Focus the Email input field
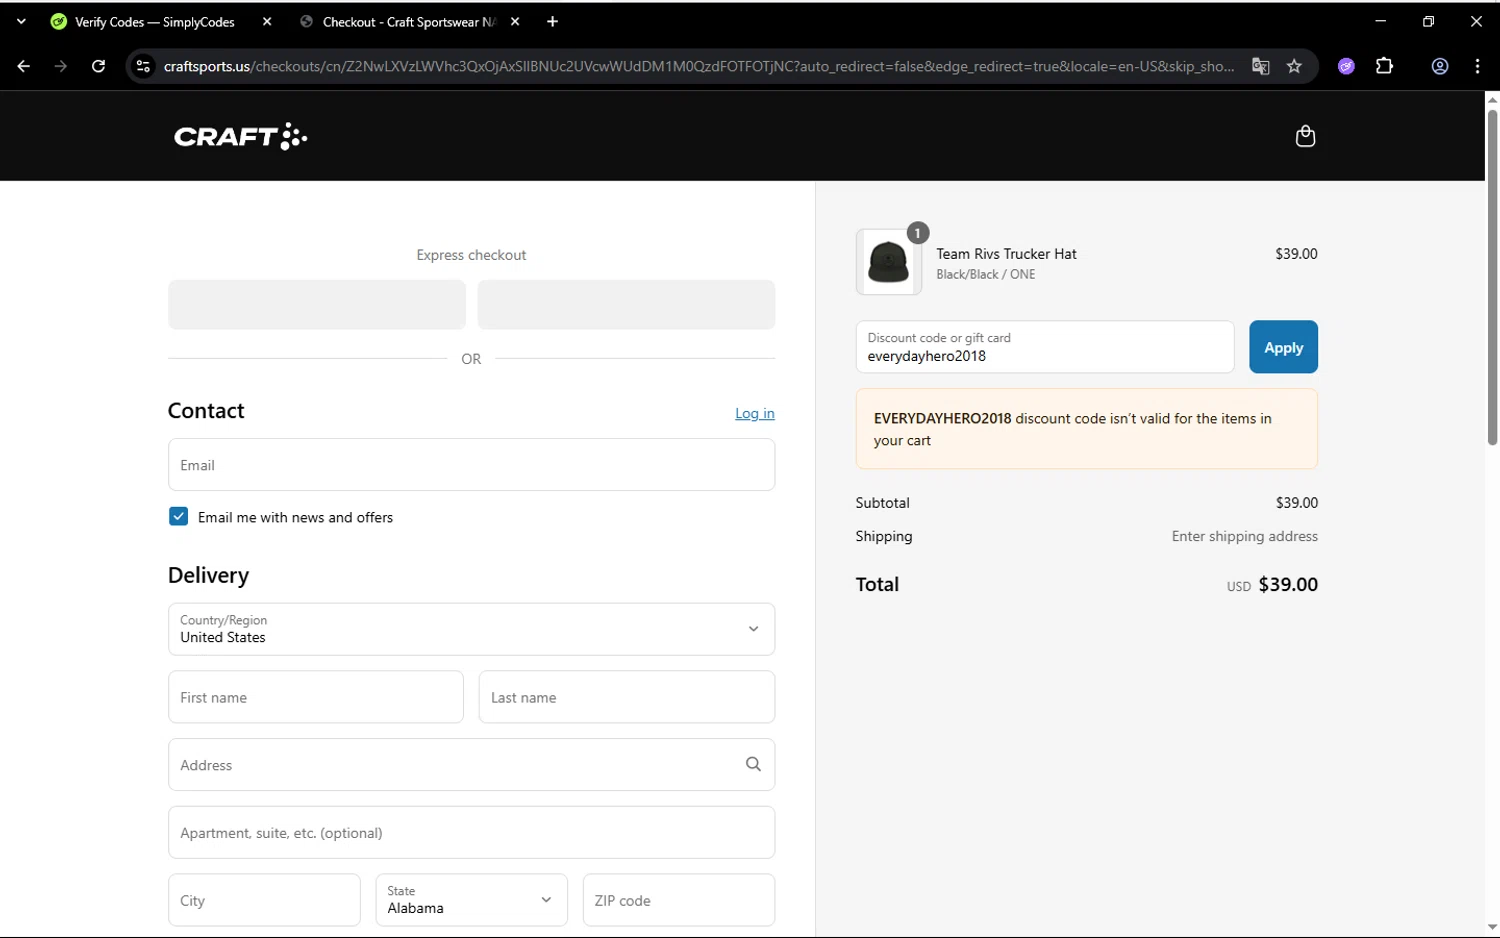Image resolution: width=1500 pixels, height=938 pixels. point(471,465)
